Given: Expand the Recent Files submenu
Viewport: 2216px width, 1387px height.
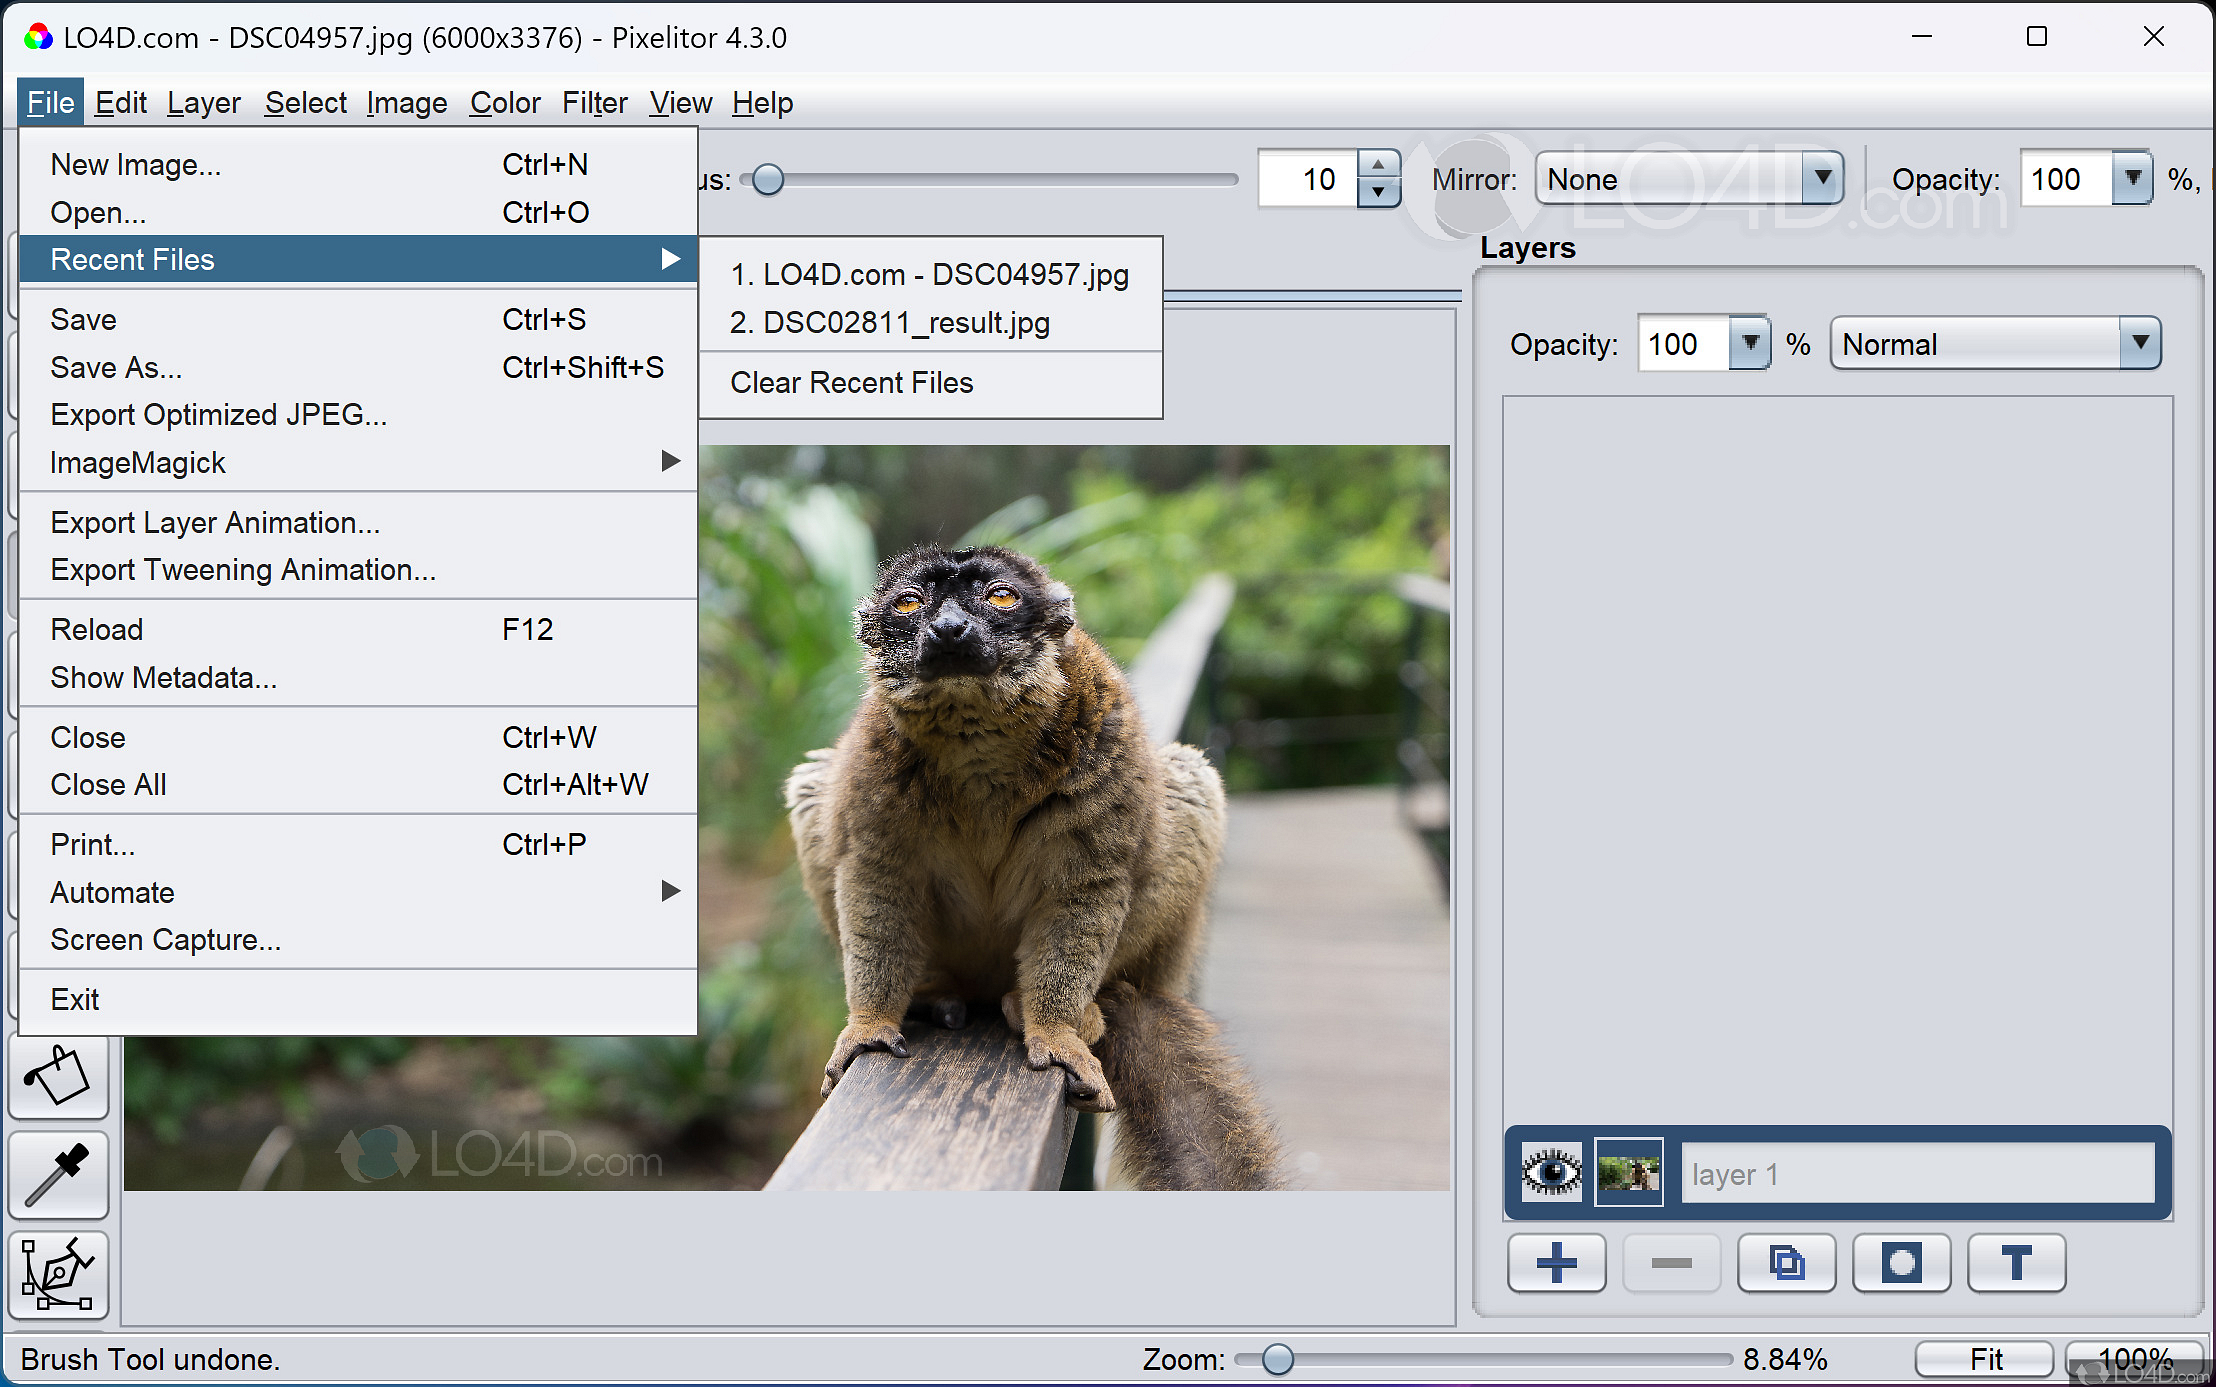Looking at the screenshot, I should 358,259.
